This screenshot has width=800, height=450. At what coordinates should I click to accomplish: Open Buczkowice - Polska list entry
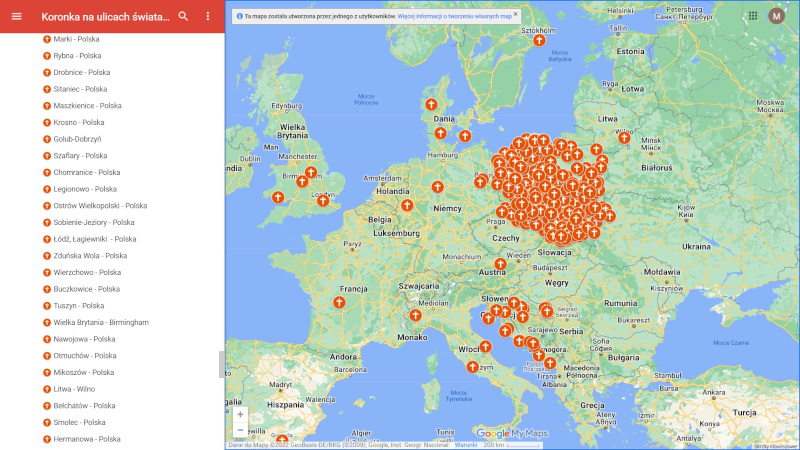coord(87,289)
